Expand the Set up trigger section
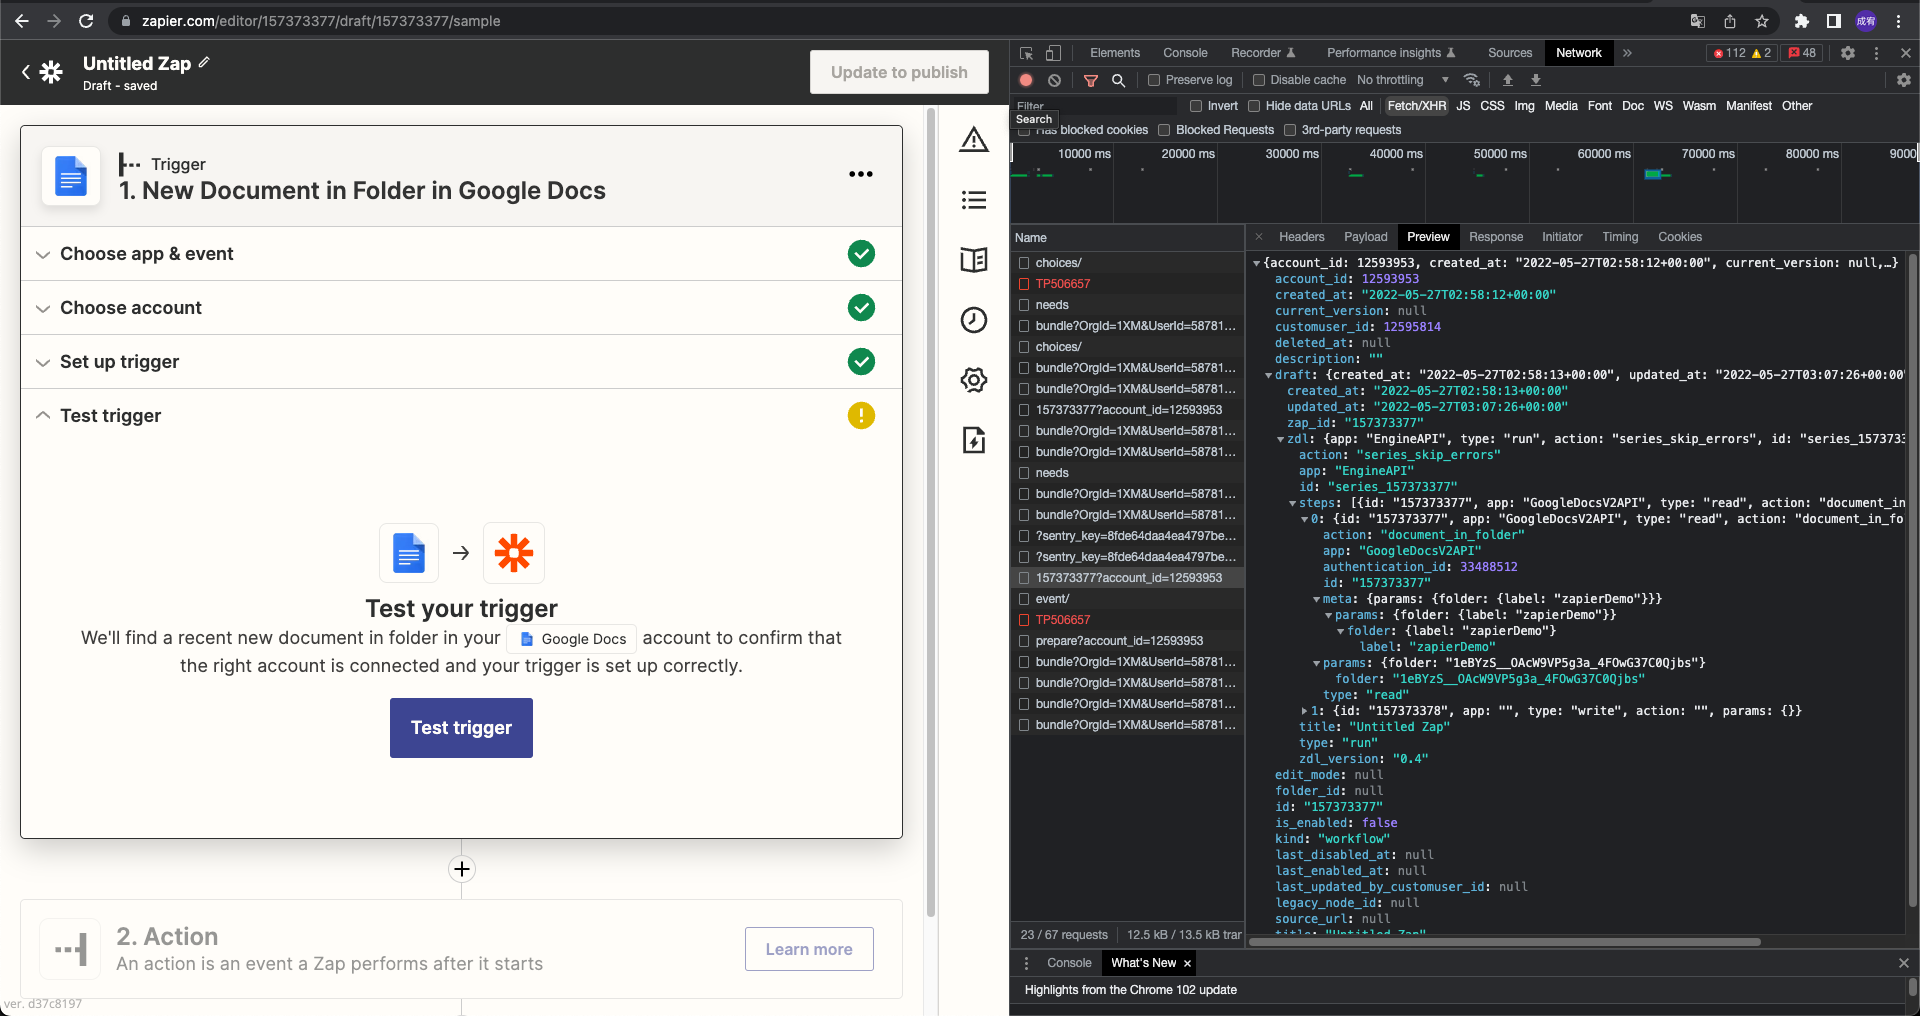The width and height of the screenshot is (1920, 1016). pyautogui.click(x=461, y=362)
